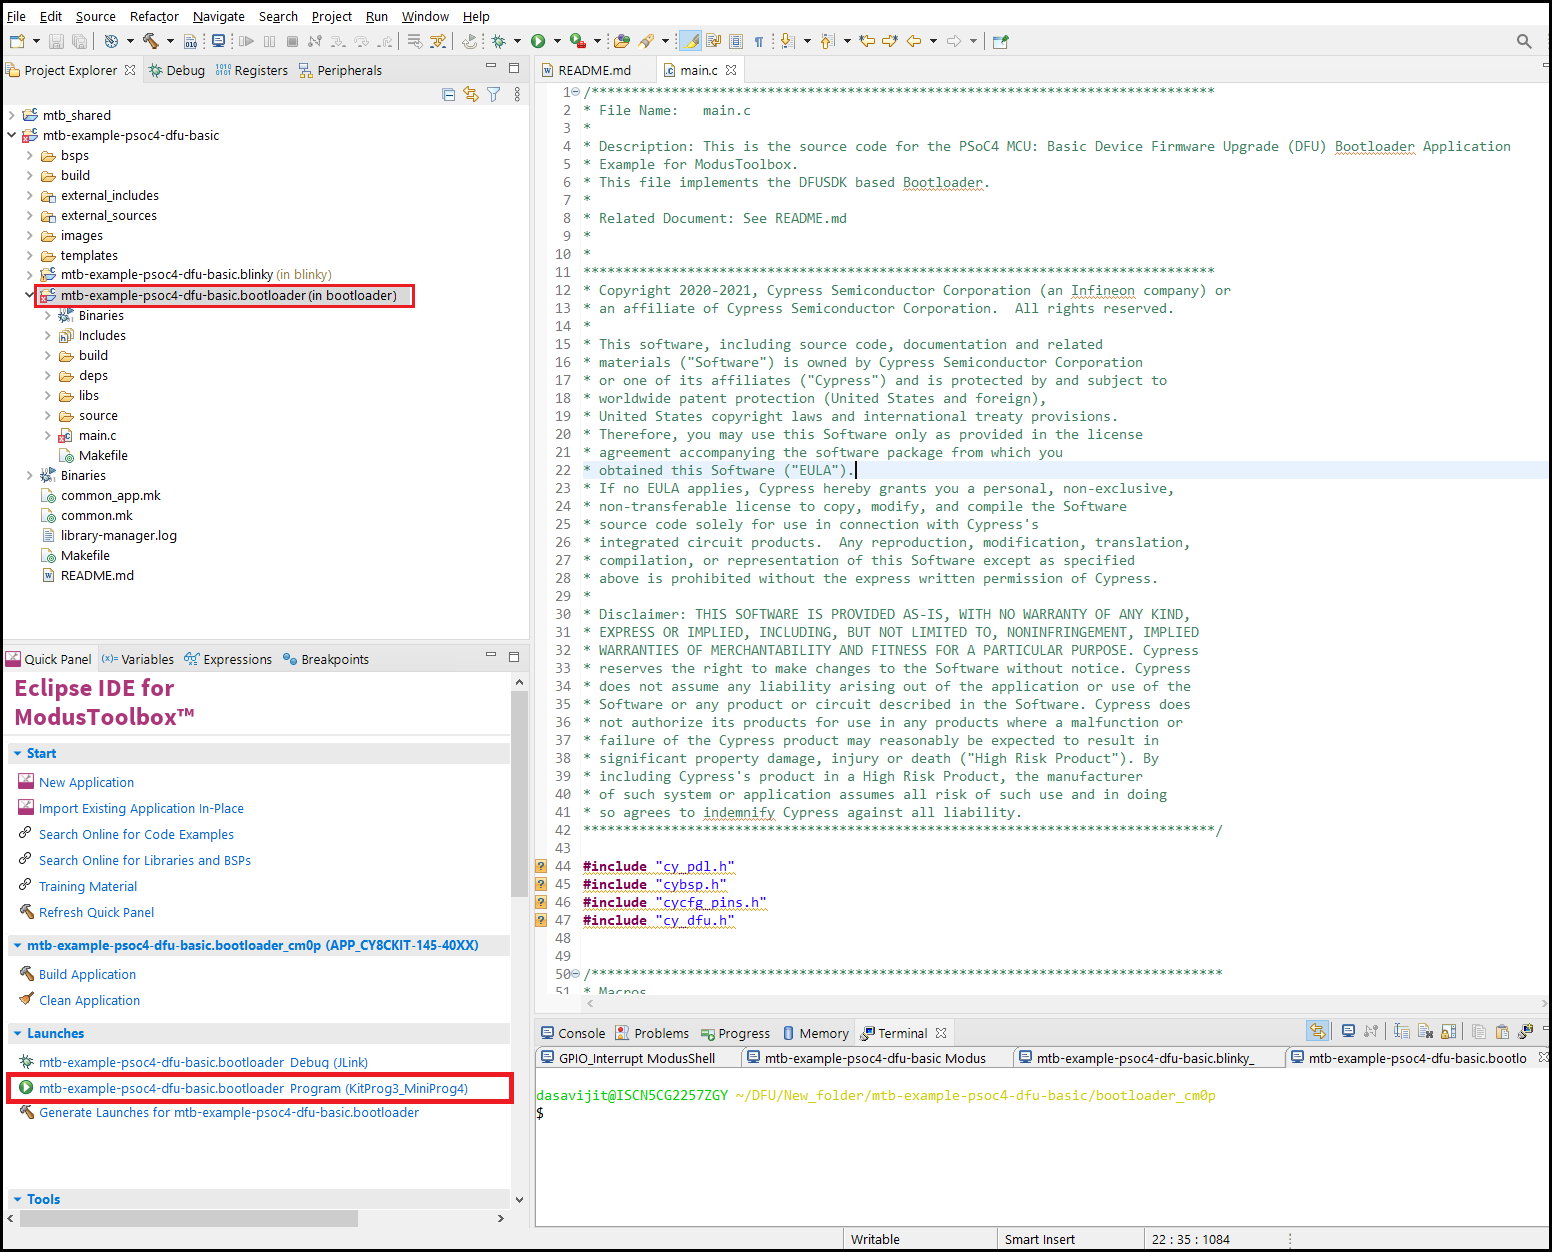Click the Previous Annotation arrow icon
This screenshot has height=1252, width=1552.
827,41
